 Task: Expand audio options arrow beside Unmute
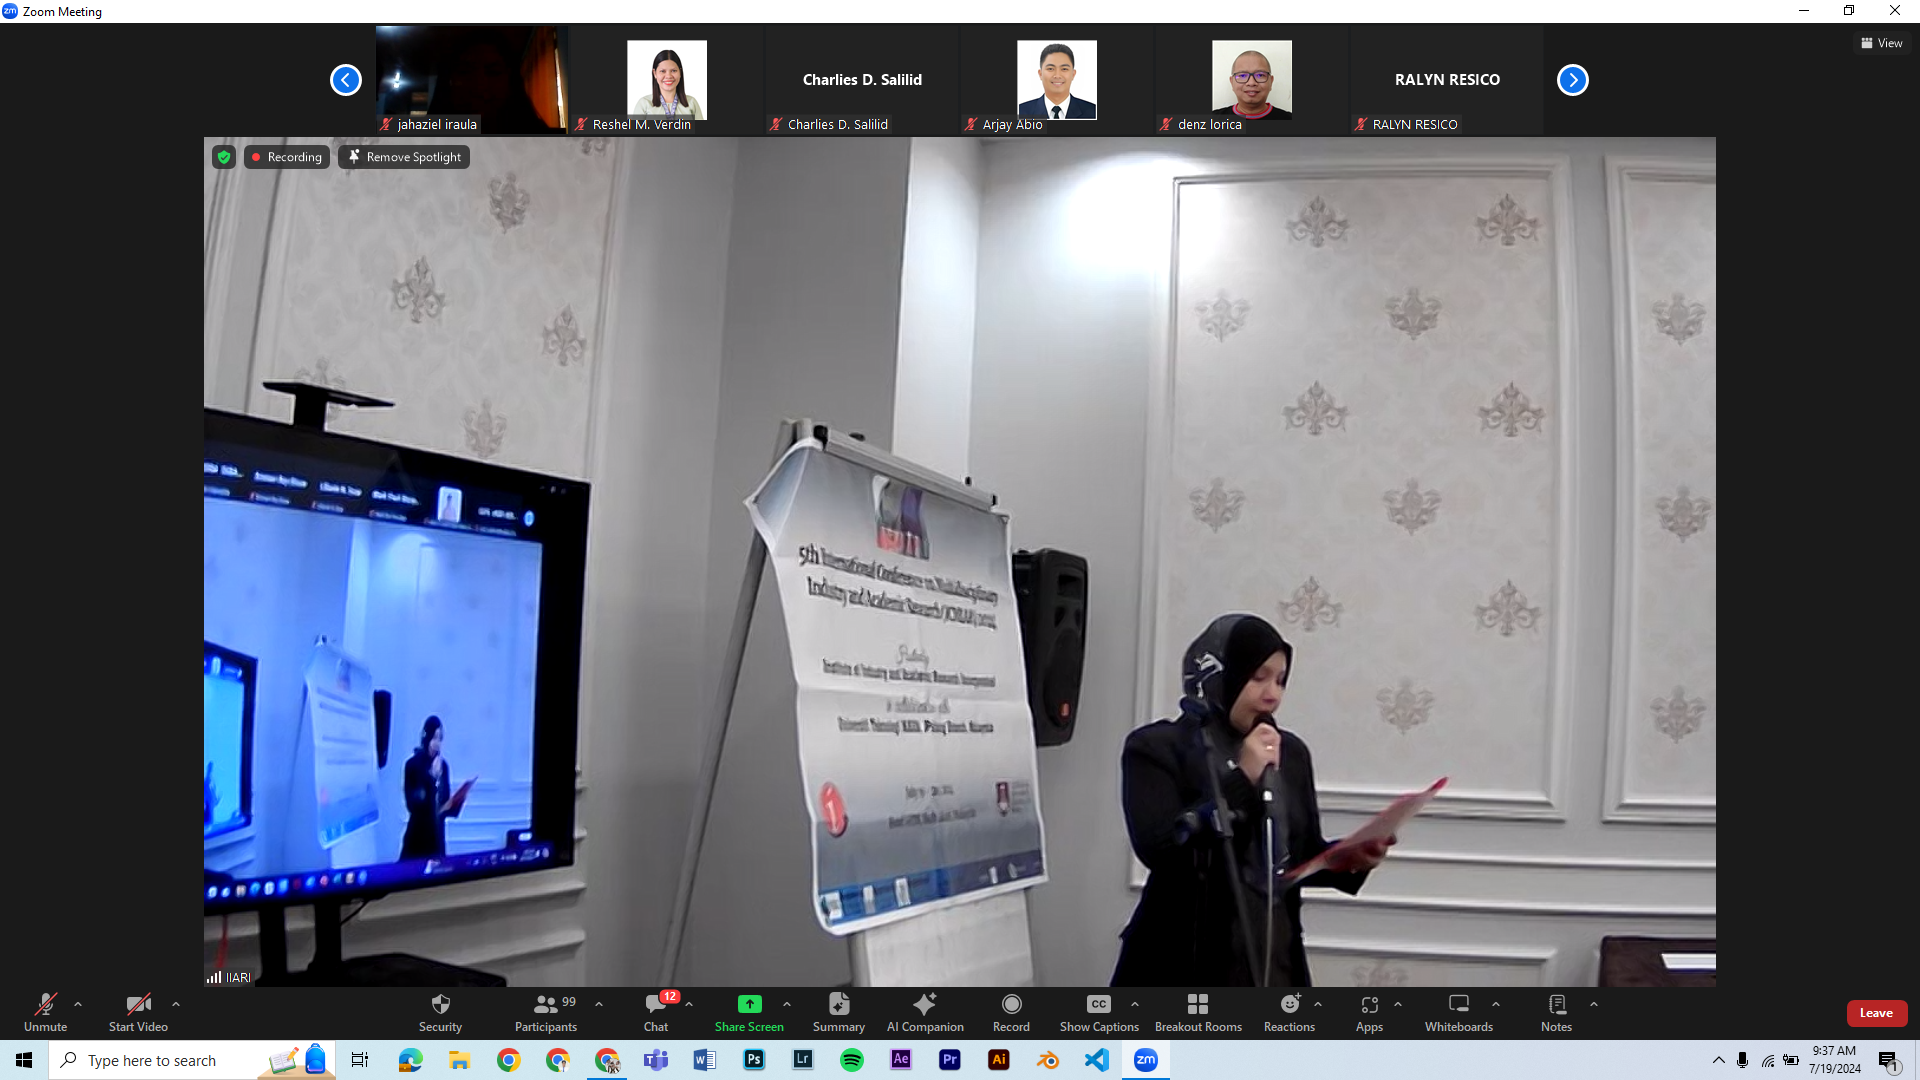click(x=78, y=1004)
